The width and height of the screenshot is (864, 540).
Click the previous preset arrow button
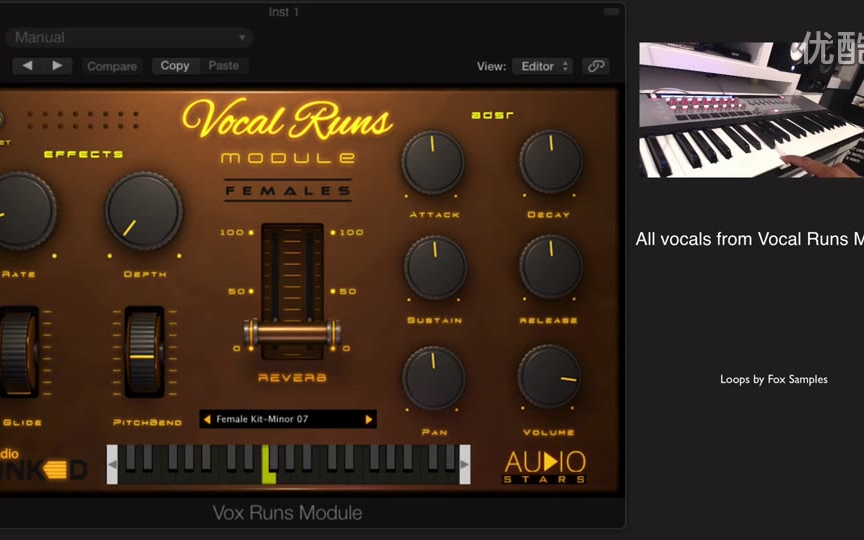[27, 66]
